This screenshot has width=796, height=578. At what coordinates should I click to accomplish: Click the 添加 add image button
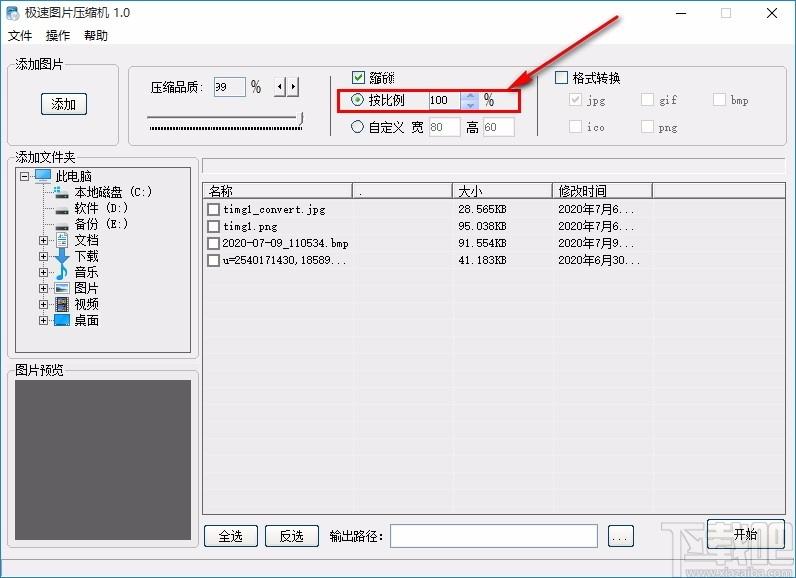(x=64, y=104)
